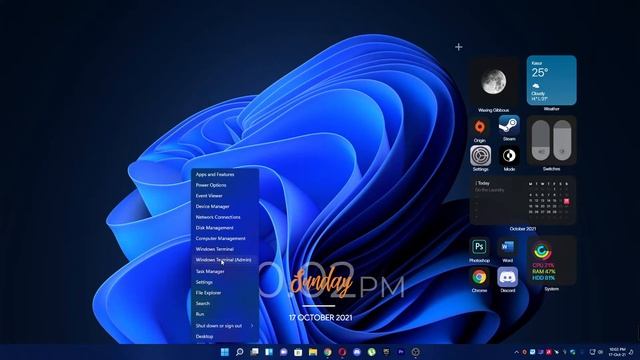This screenshot has width=640, height=360.
Task: Open Microsoft Store from the taskbar
Action: coord(298,352)
